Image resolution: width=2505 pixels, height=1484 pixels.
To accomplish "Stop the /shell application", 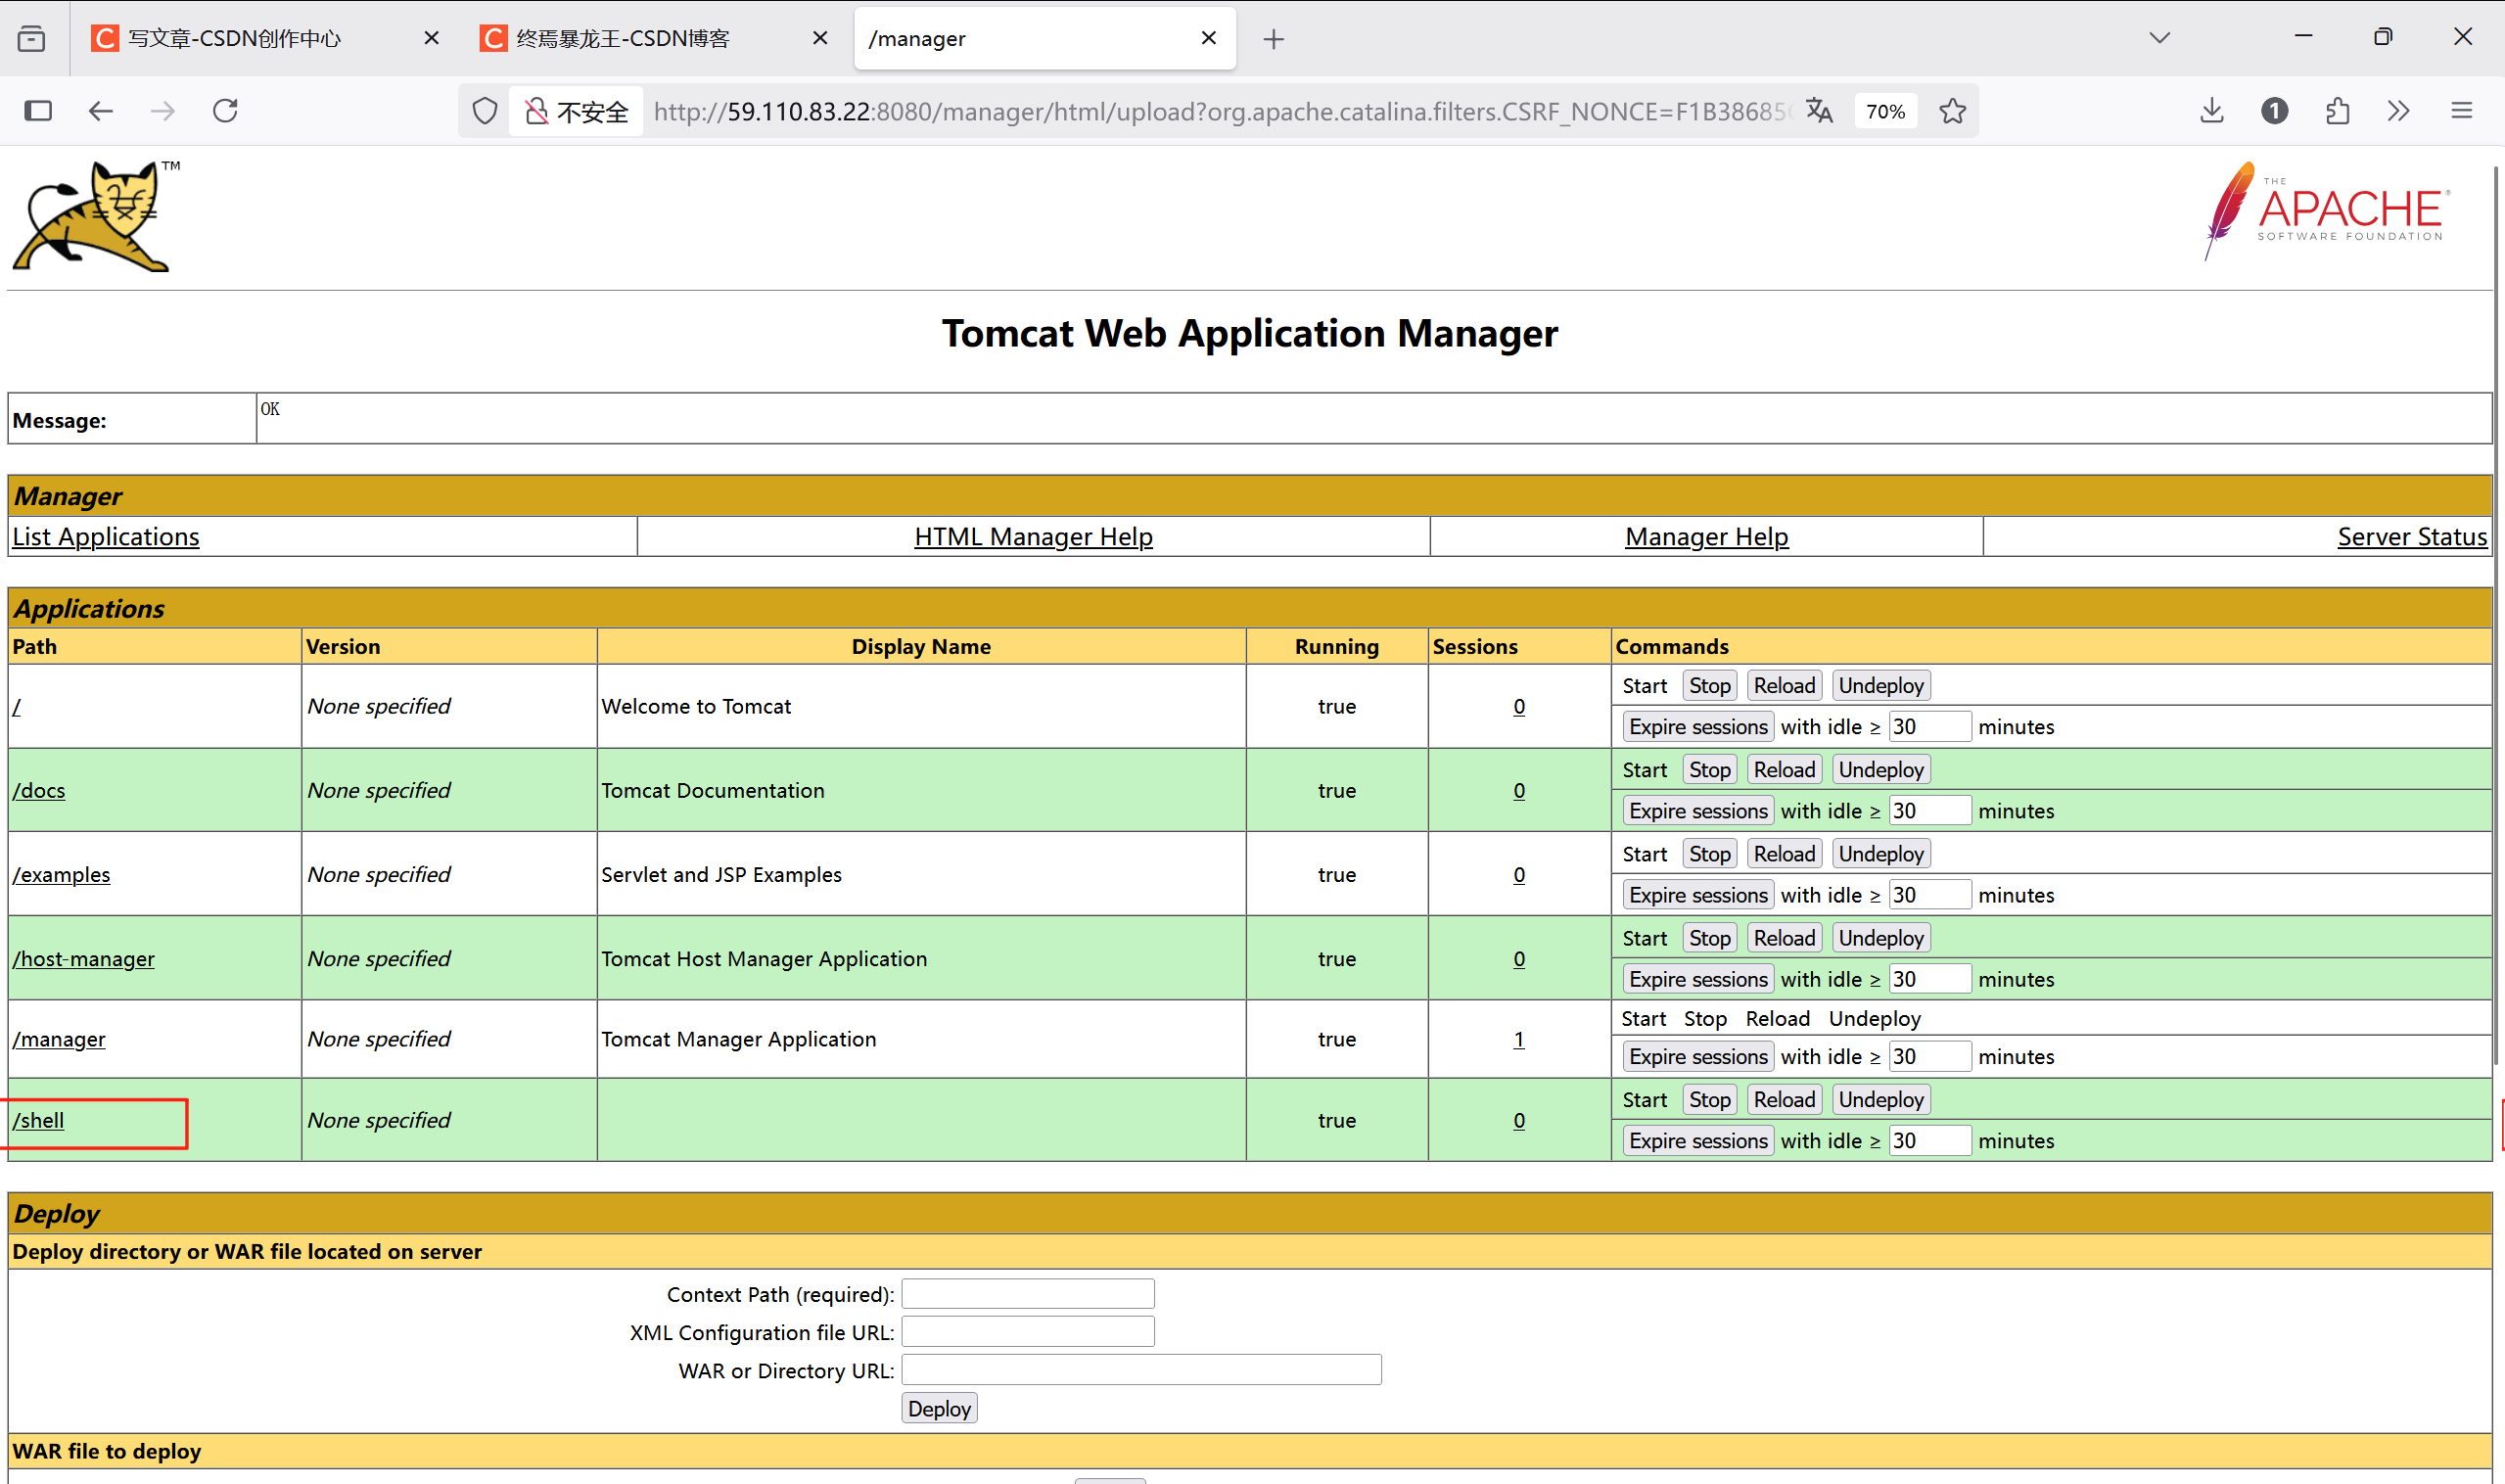I will (x=1709, y=1099).
